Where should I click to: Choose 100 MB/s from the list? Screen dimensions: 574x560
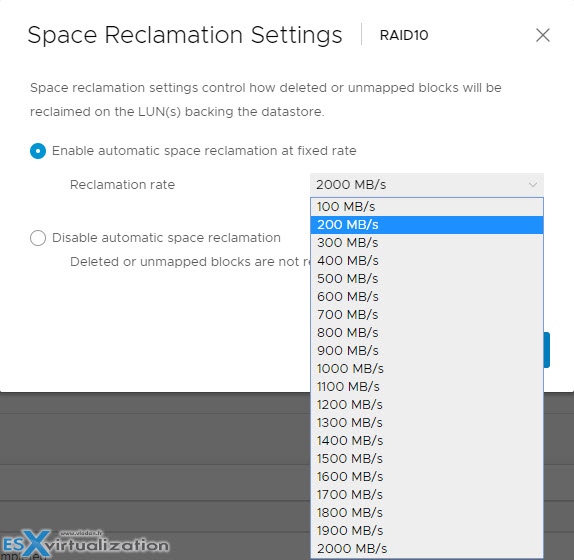click(x=427, y=207)
